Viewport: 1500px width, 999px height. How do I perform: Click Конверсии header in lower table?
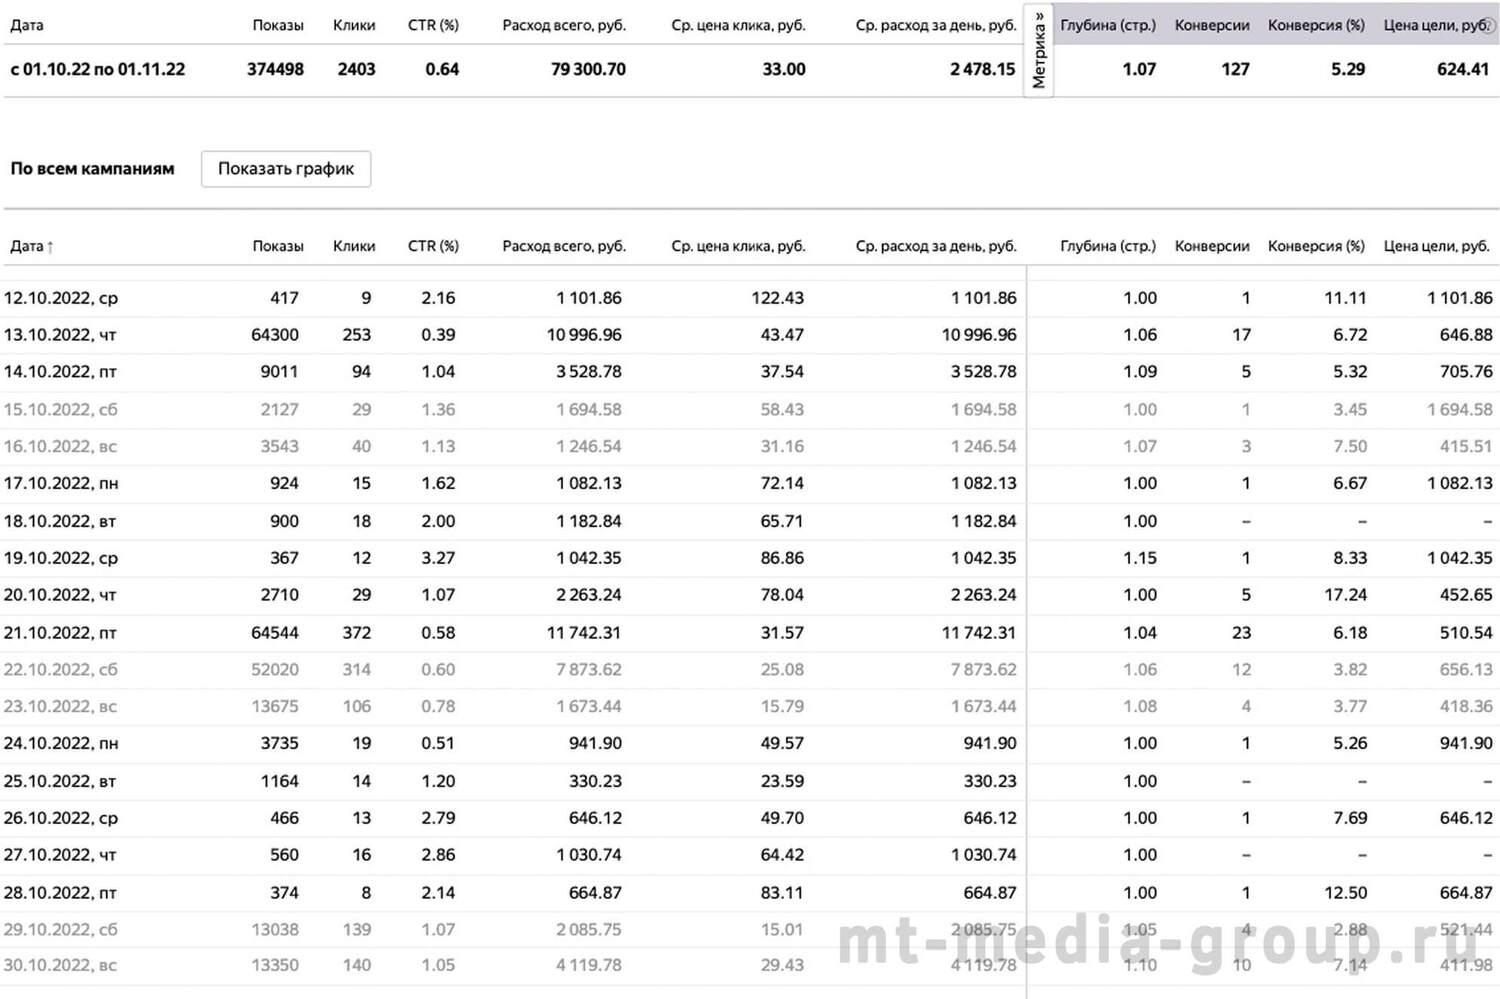tap(1212, 246)
